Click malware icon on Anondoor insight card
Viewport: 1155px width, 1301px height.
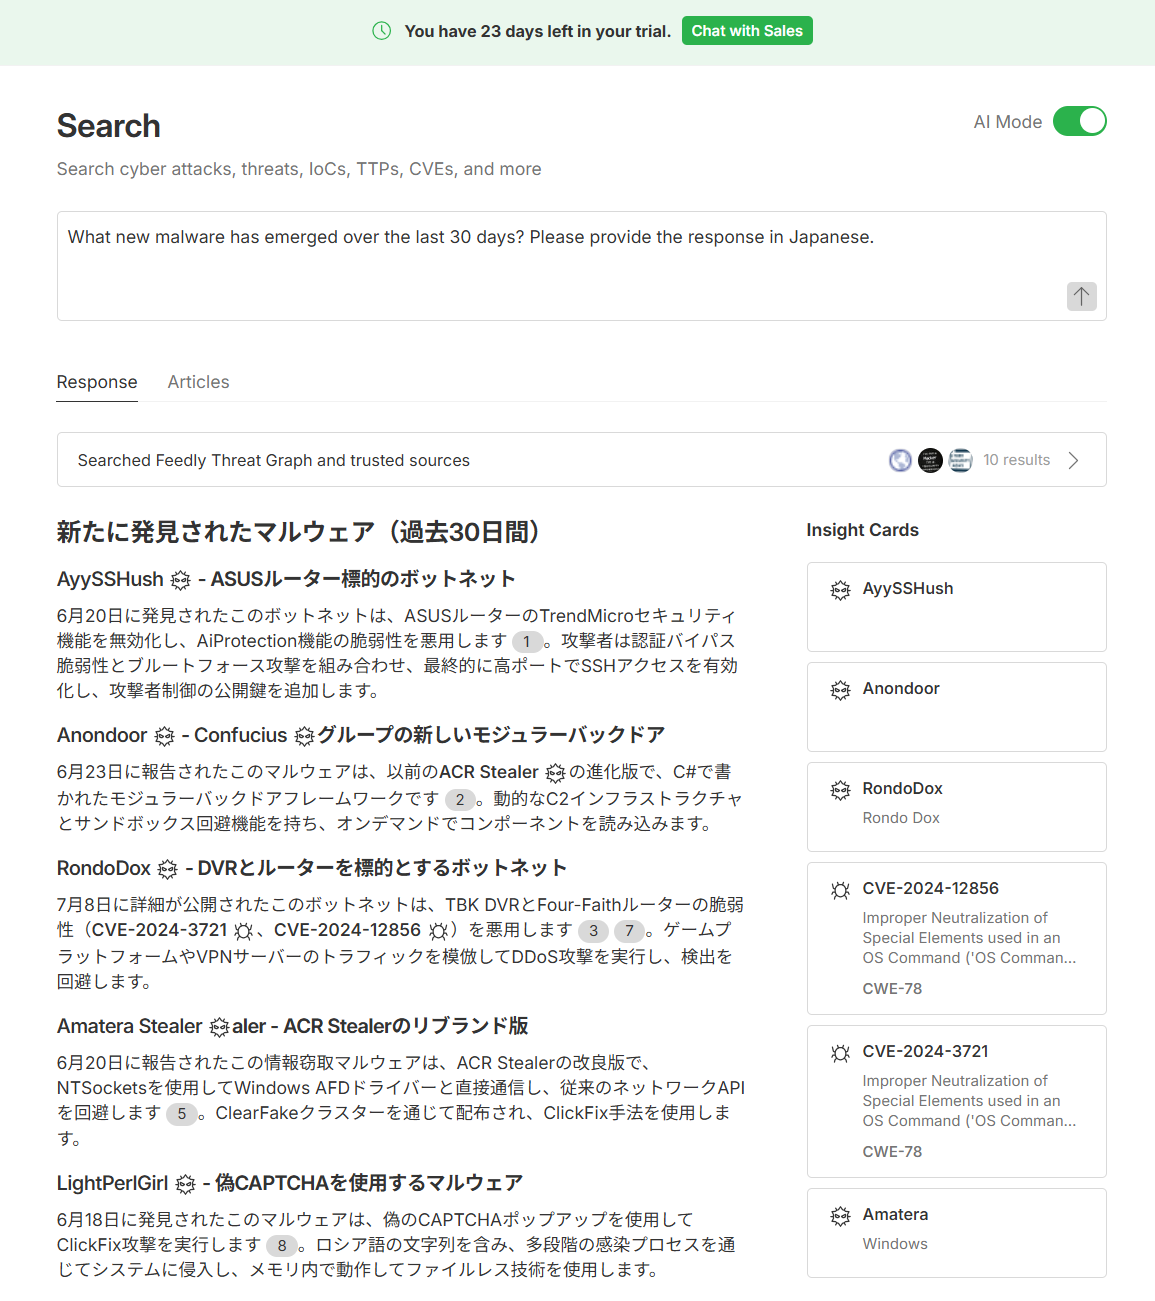point(840,690)
